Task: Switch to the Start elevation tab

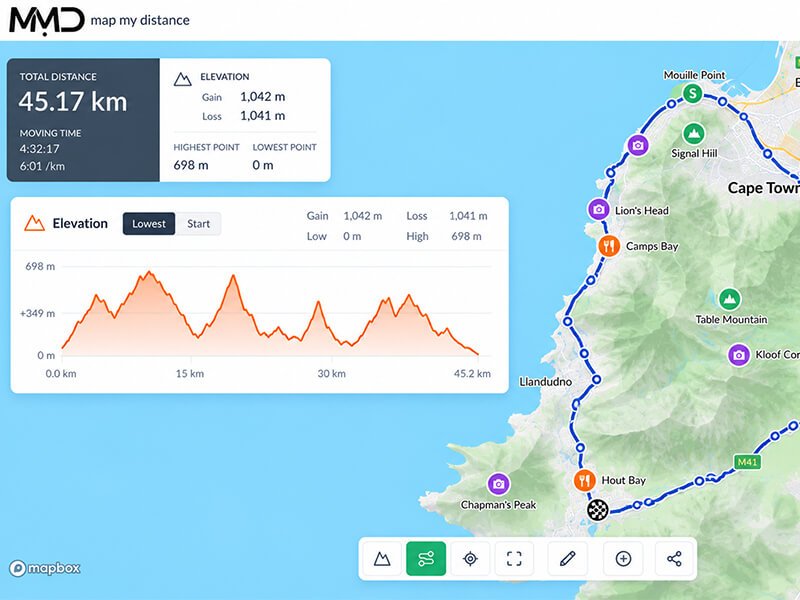Action: click(198, 224)
